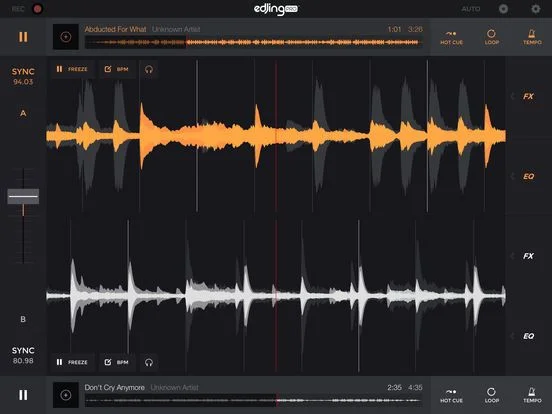
Task: Toggle Freeze on deck A
Action: point(72,69)
